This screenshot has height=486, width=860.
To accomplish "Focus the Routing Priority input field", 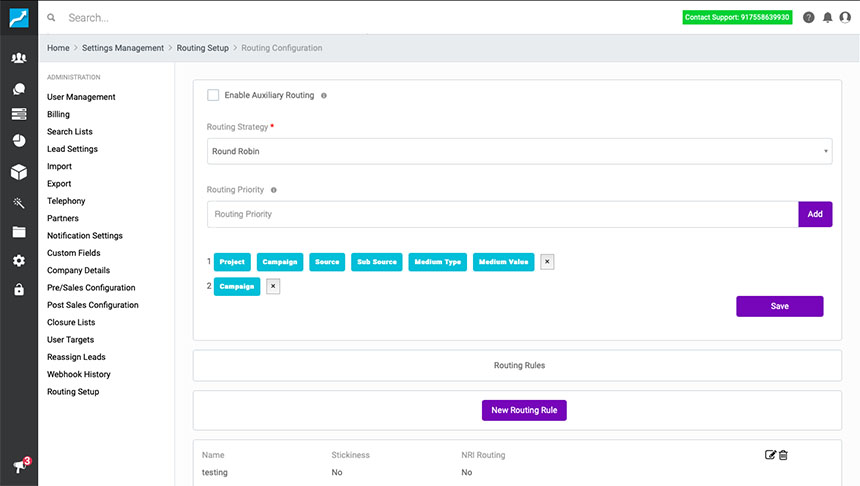I will point(502,214).
